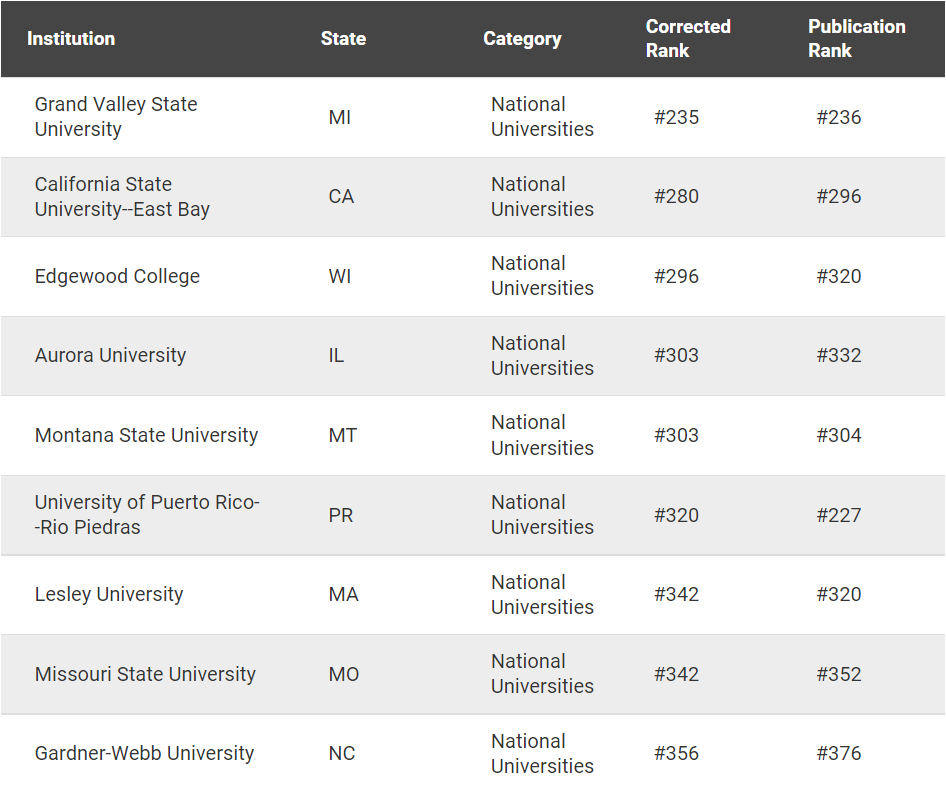Click the Edgewood College institution name
Screen dimensions: 946x793
pyautogui.click(x=117, y=277)
